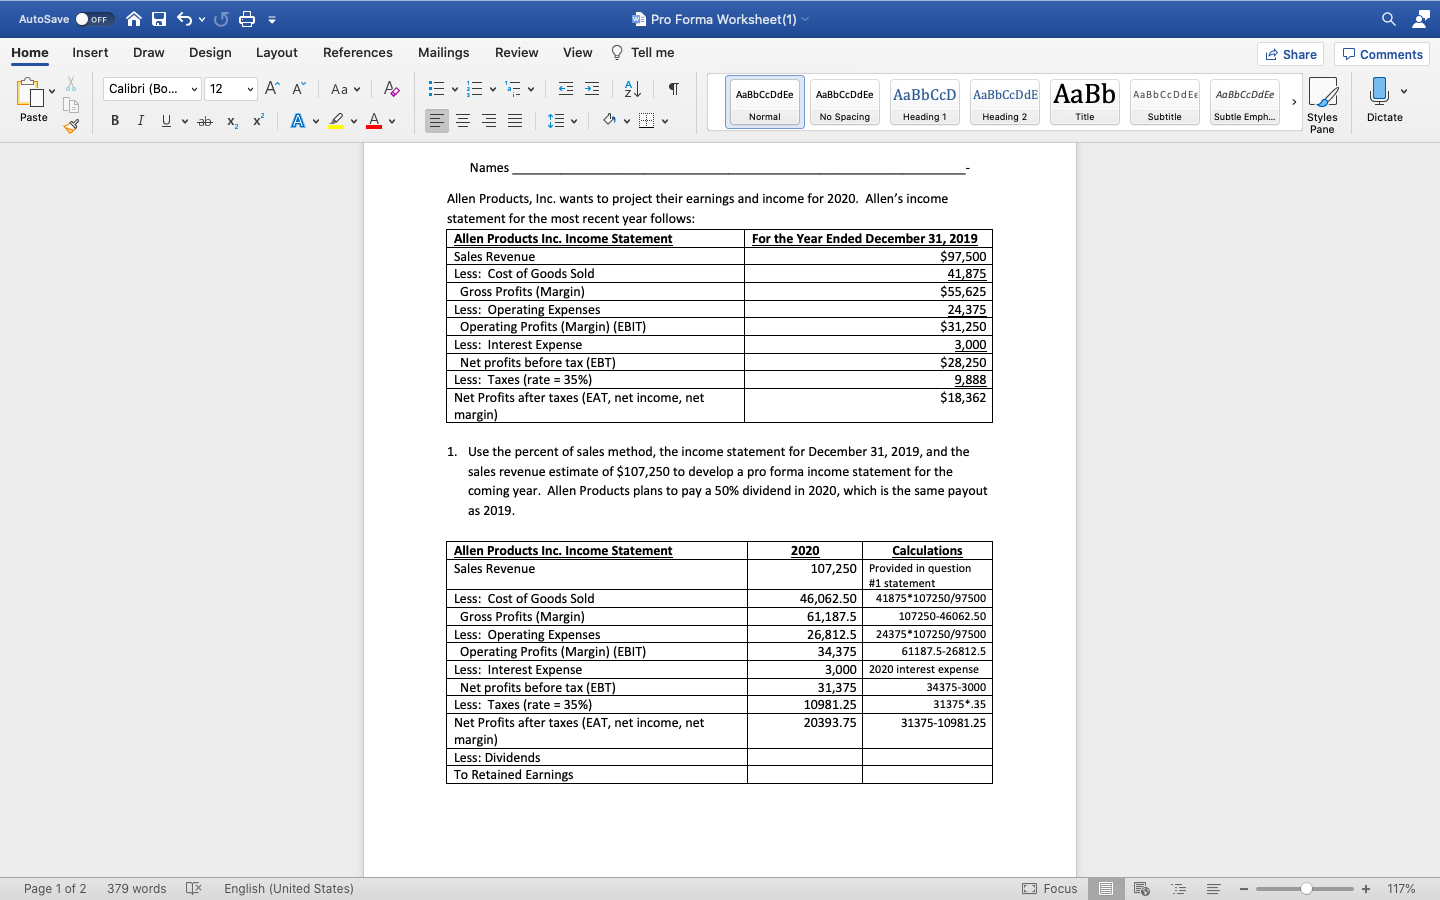Apply strikethrough to selected text
Viewport: 1440px width, 900px height.
coord(204,120)
